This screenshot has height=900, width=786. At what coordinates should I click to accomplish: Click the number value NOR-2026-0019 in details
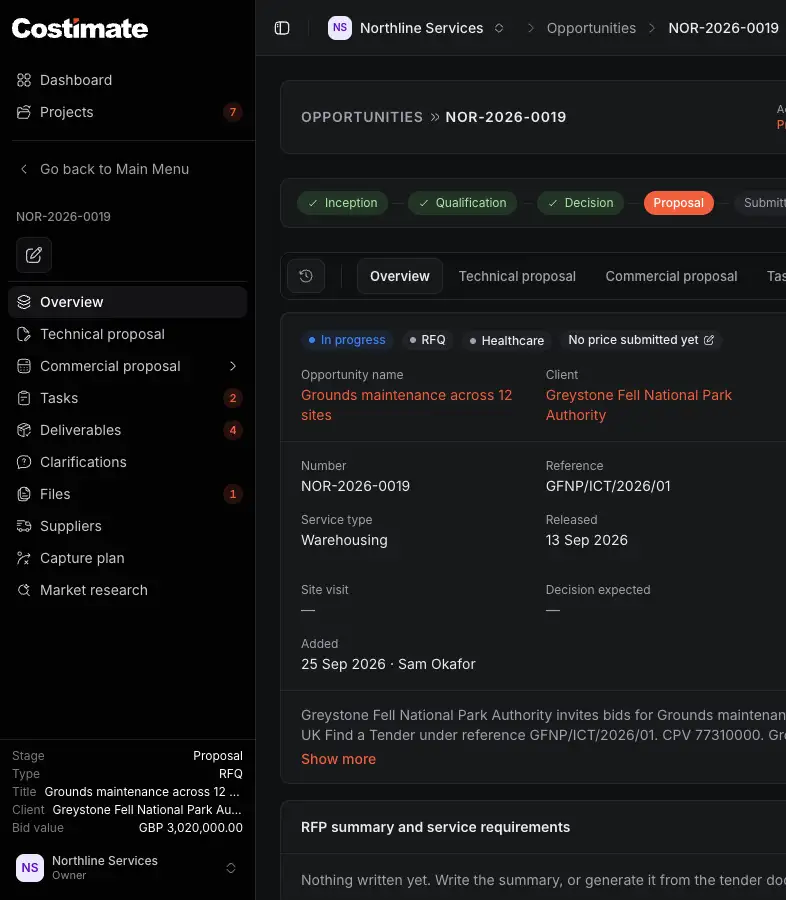coord(355,486)
